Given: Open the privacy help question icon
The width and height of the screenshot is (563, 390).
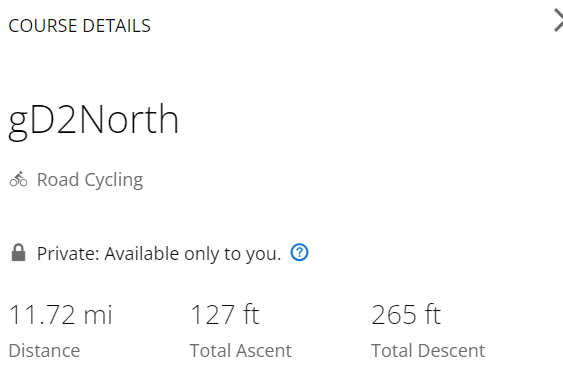Looking at the screenshot, I should point(299,252).
